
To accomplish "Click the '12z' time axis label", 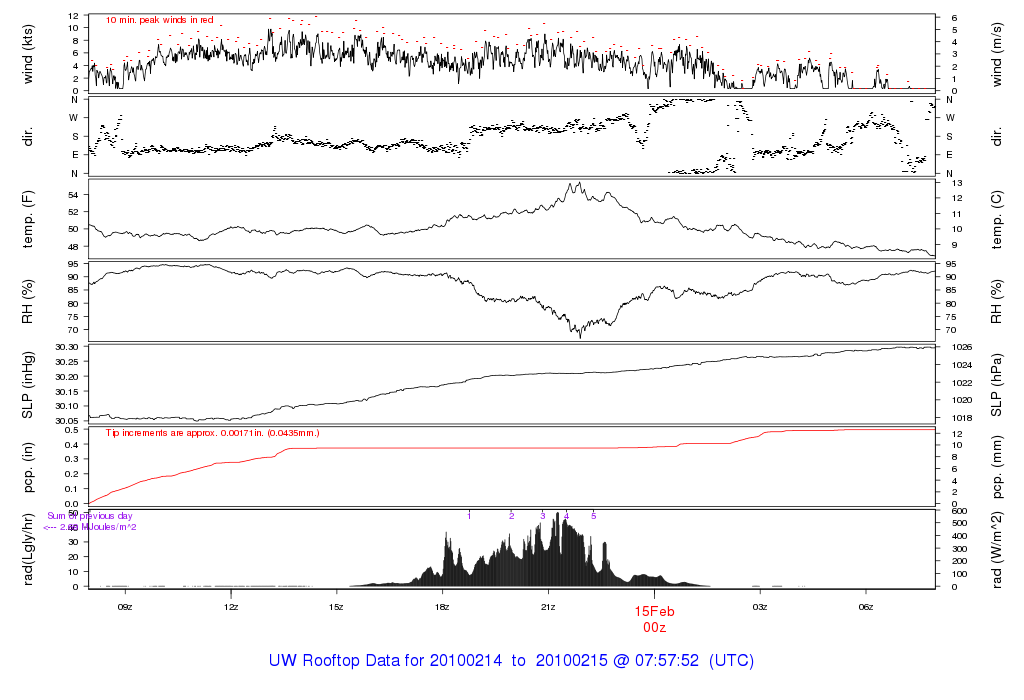I will [x=231, y=607].
